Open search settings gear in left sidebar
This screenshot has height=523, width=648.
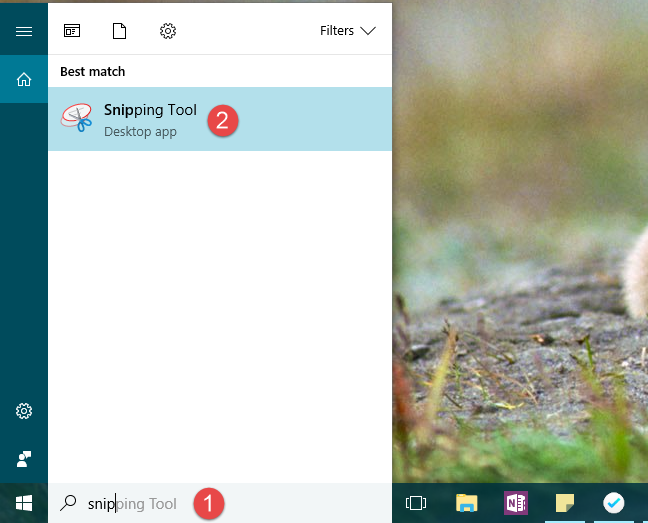point(24,411)
